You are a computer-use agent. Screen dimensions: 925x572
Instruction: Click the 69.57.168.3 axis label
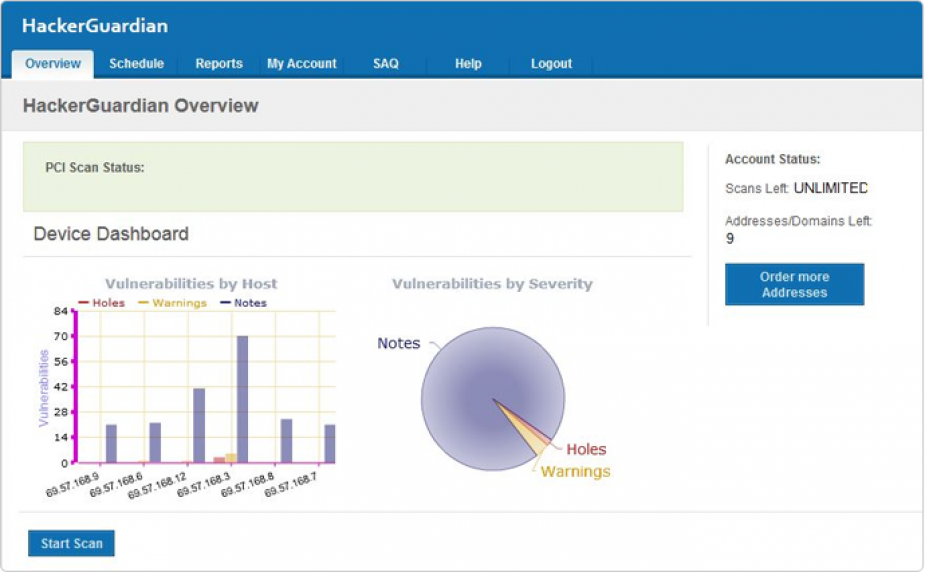(204, 484)
